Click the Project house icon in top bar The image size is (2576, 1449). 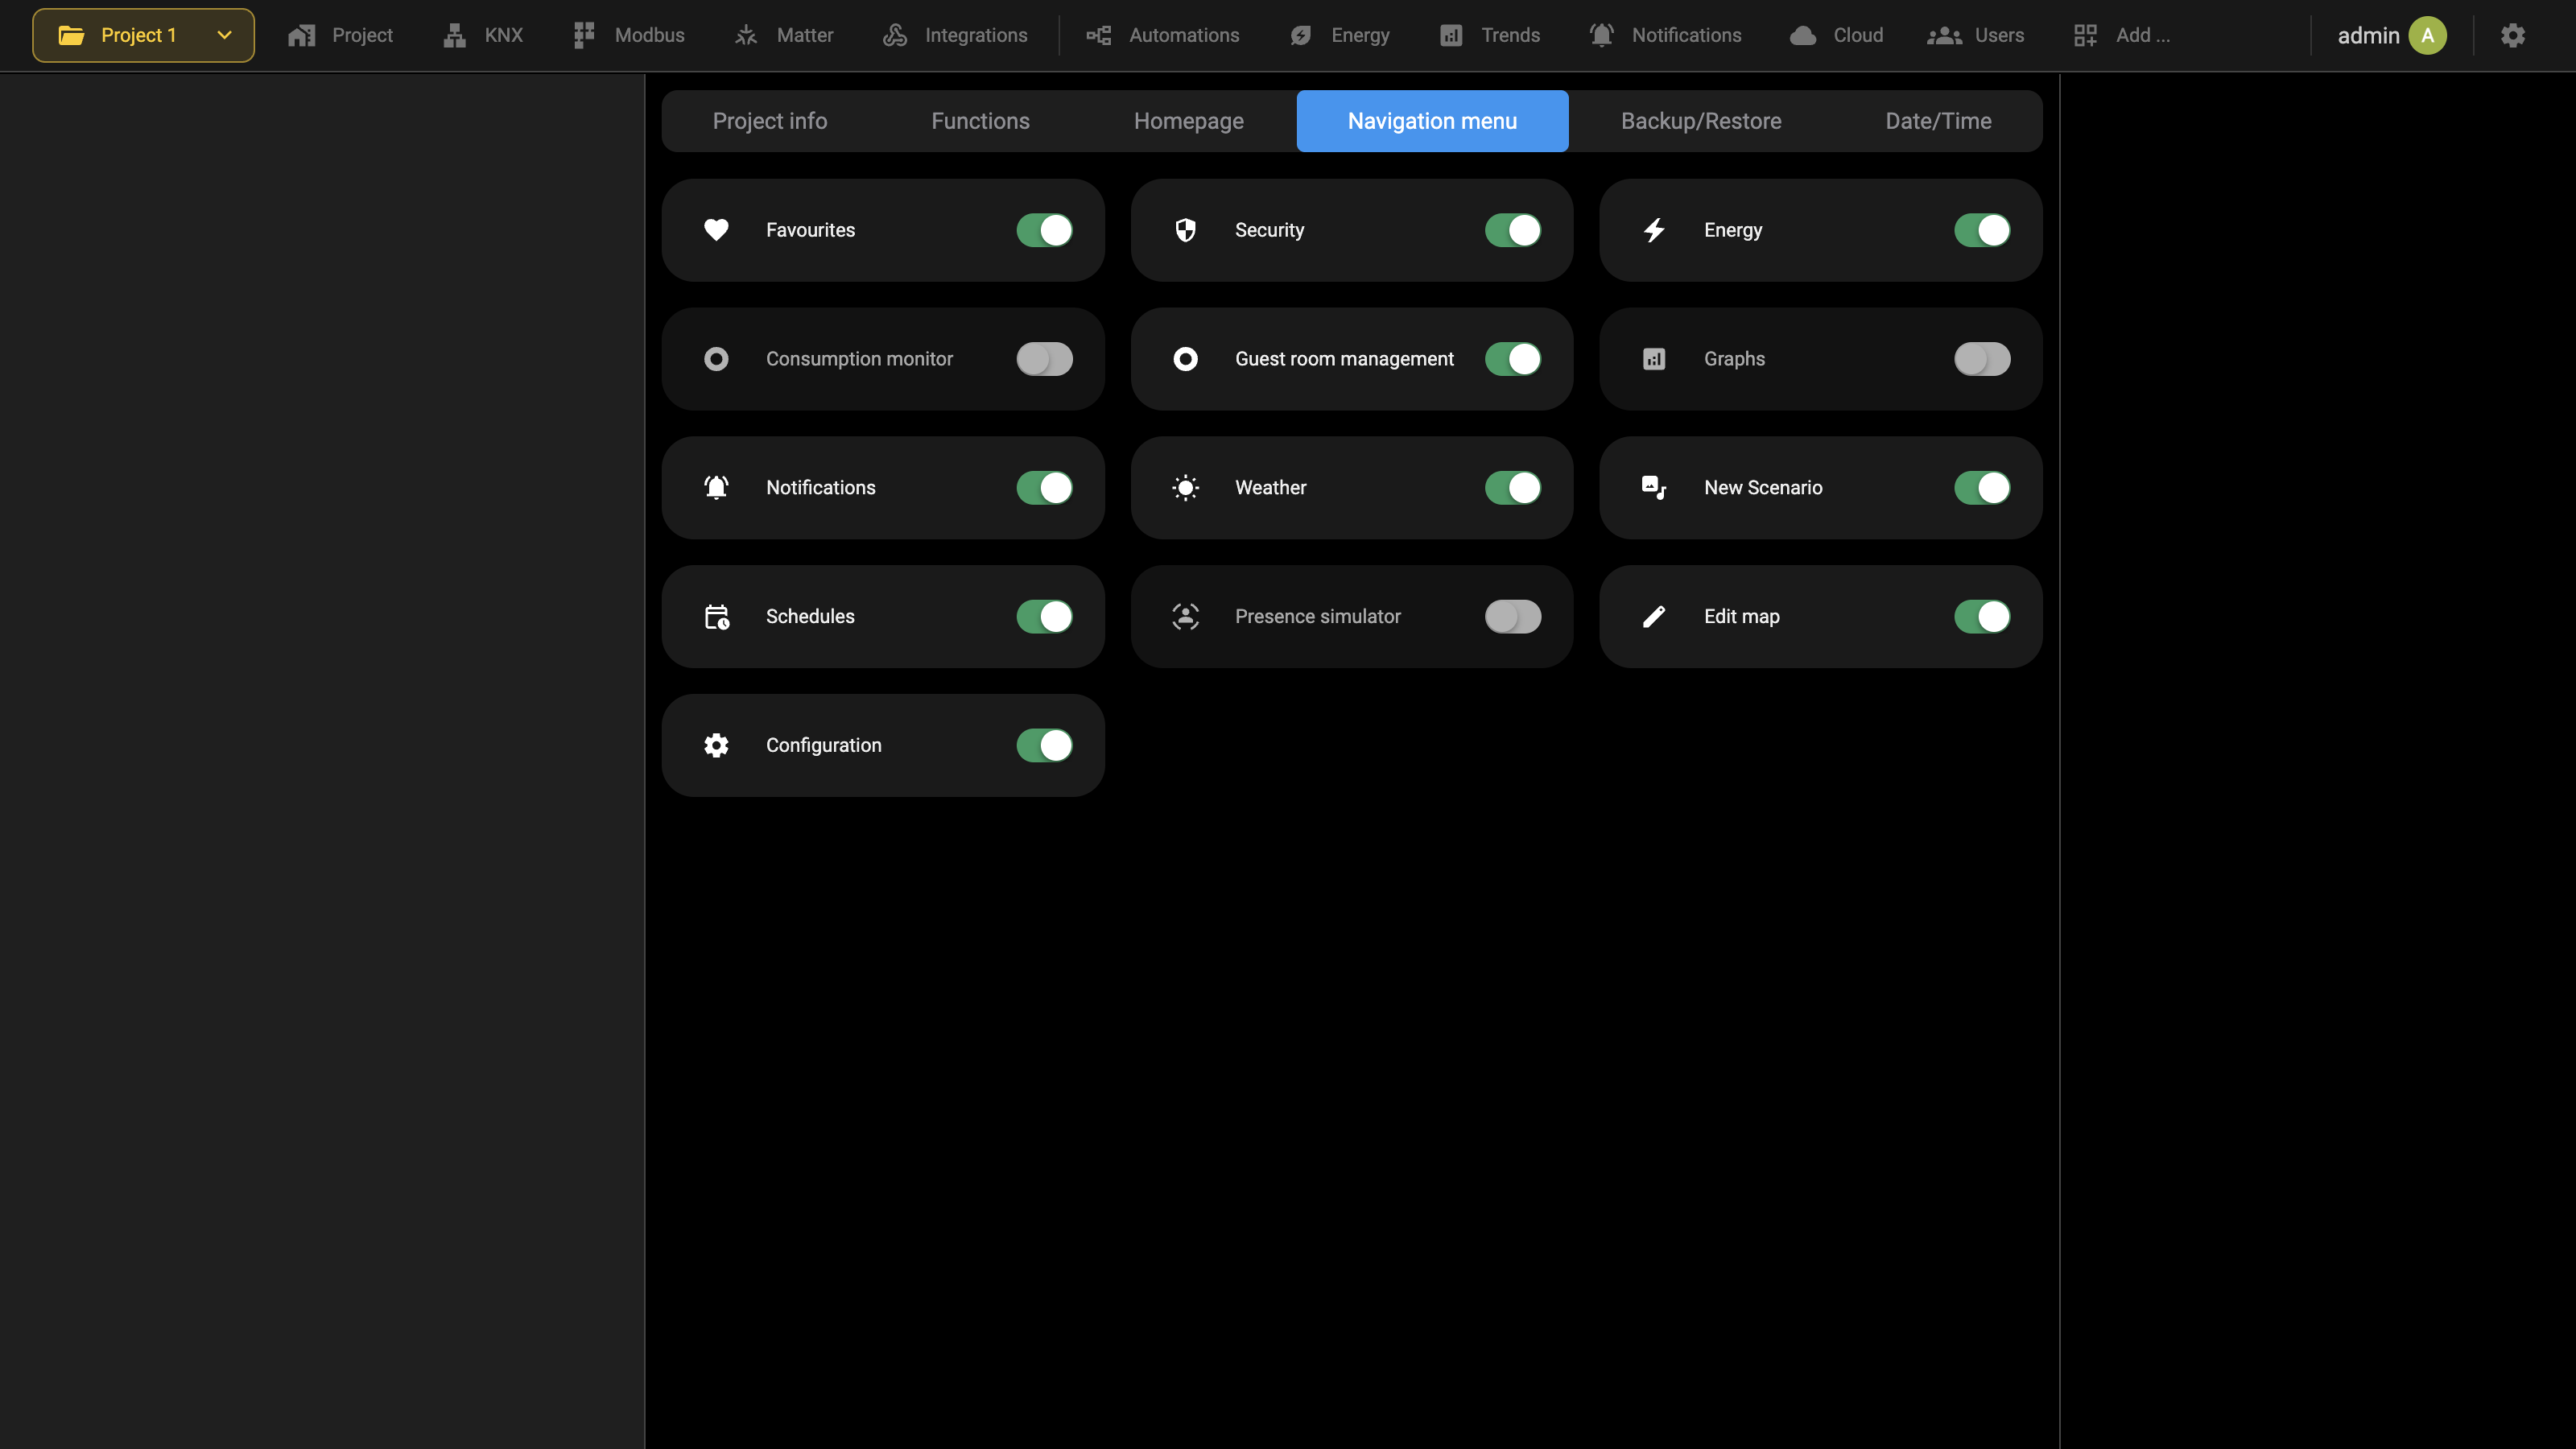302,36
